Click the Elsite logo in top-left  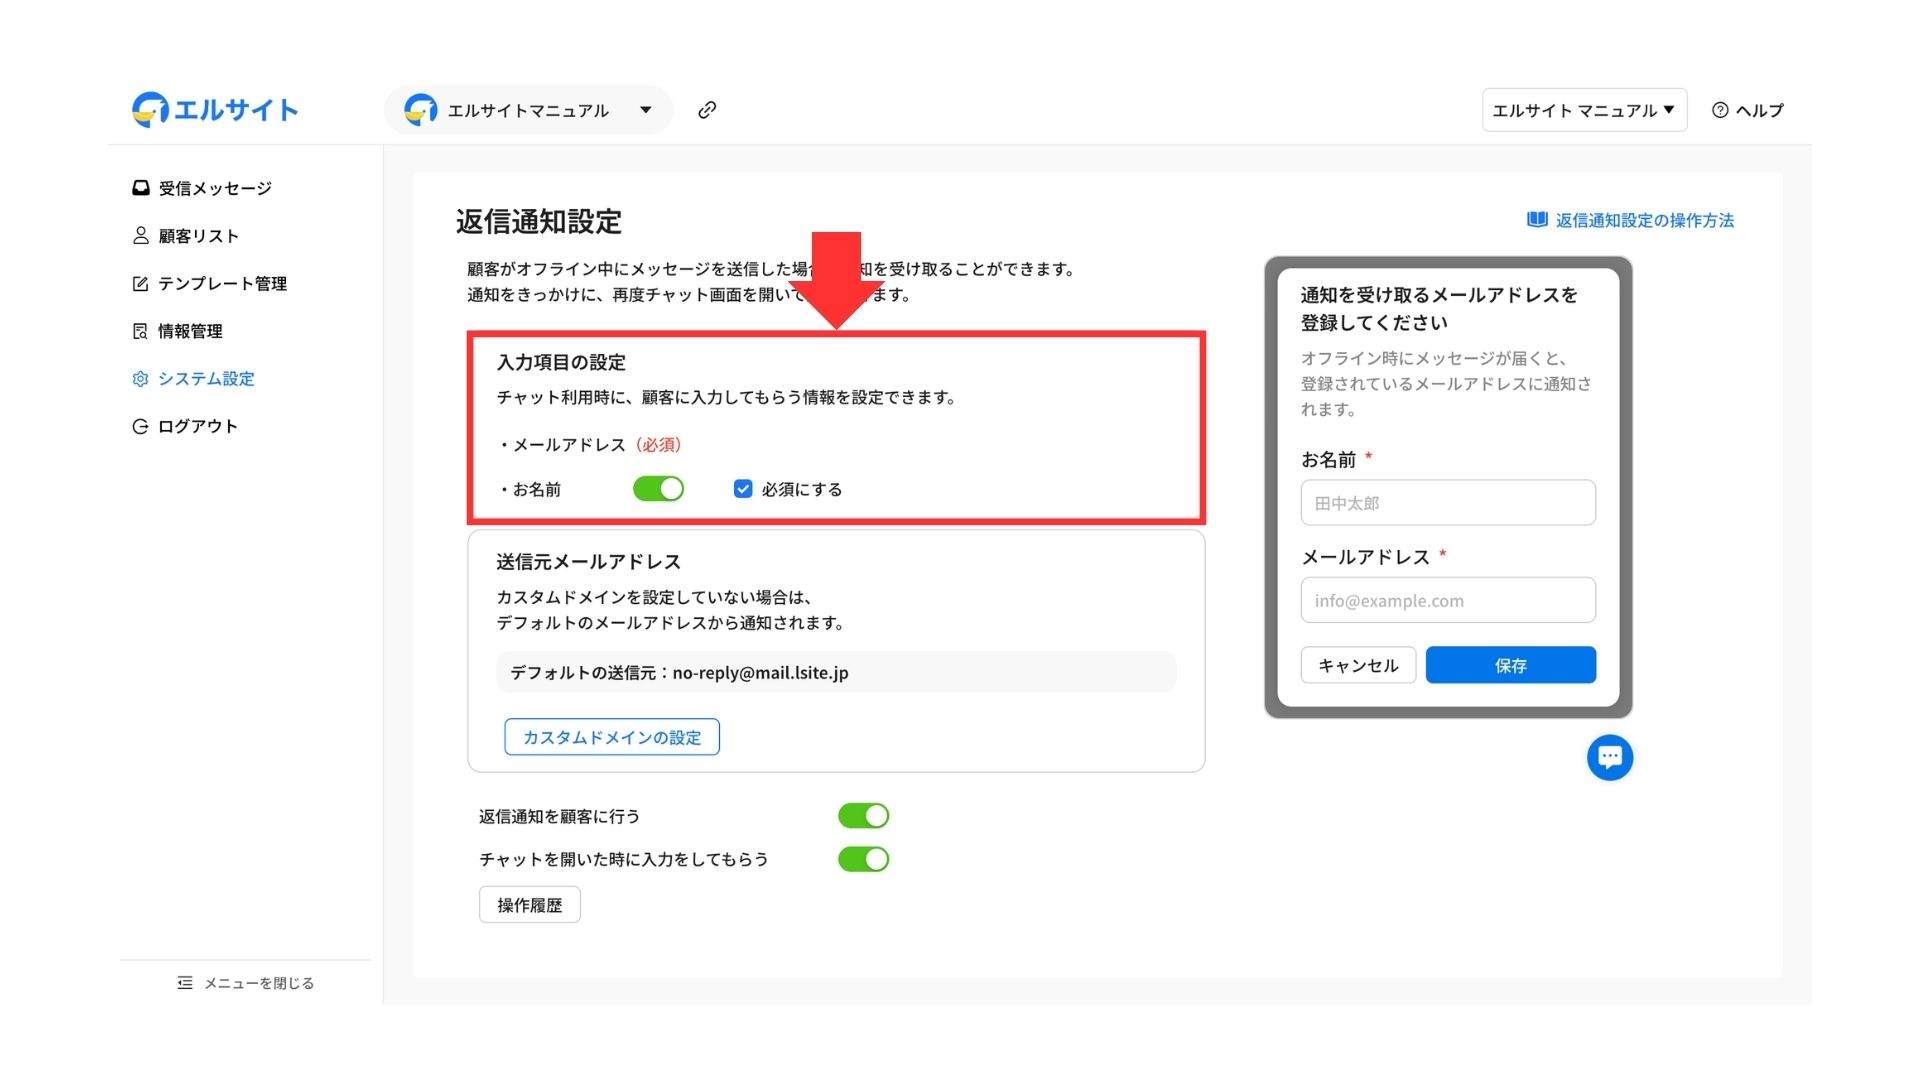click(x=215, y=110)
